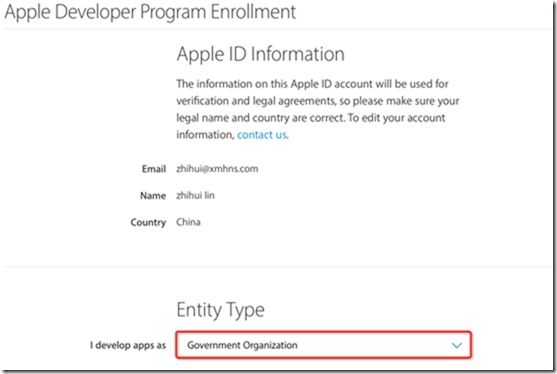Select the 'Government Organization' text in dropdown

coord(242,345)
